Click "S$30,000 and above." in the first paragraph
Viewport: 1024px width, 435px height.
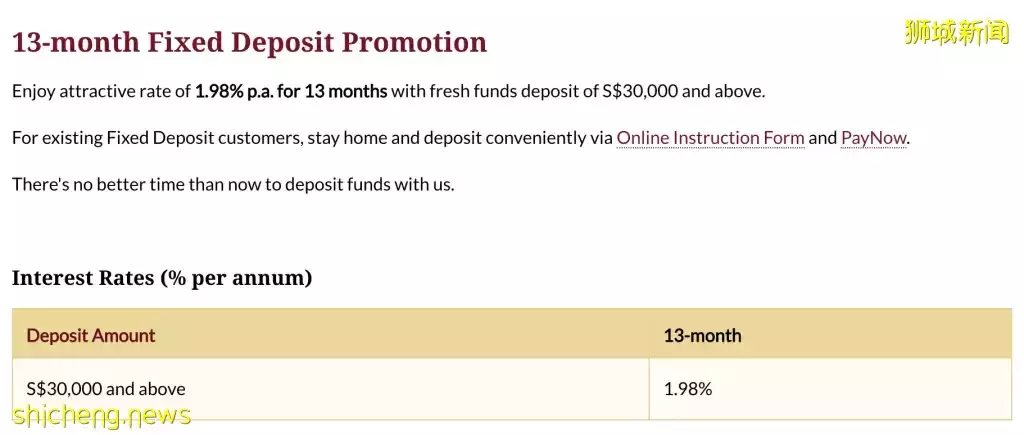(x=683, y=92)
